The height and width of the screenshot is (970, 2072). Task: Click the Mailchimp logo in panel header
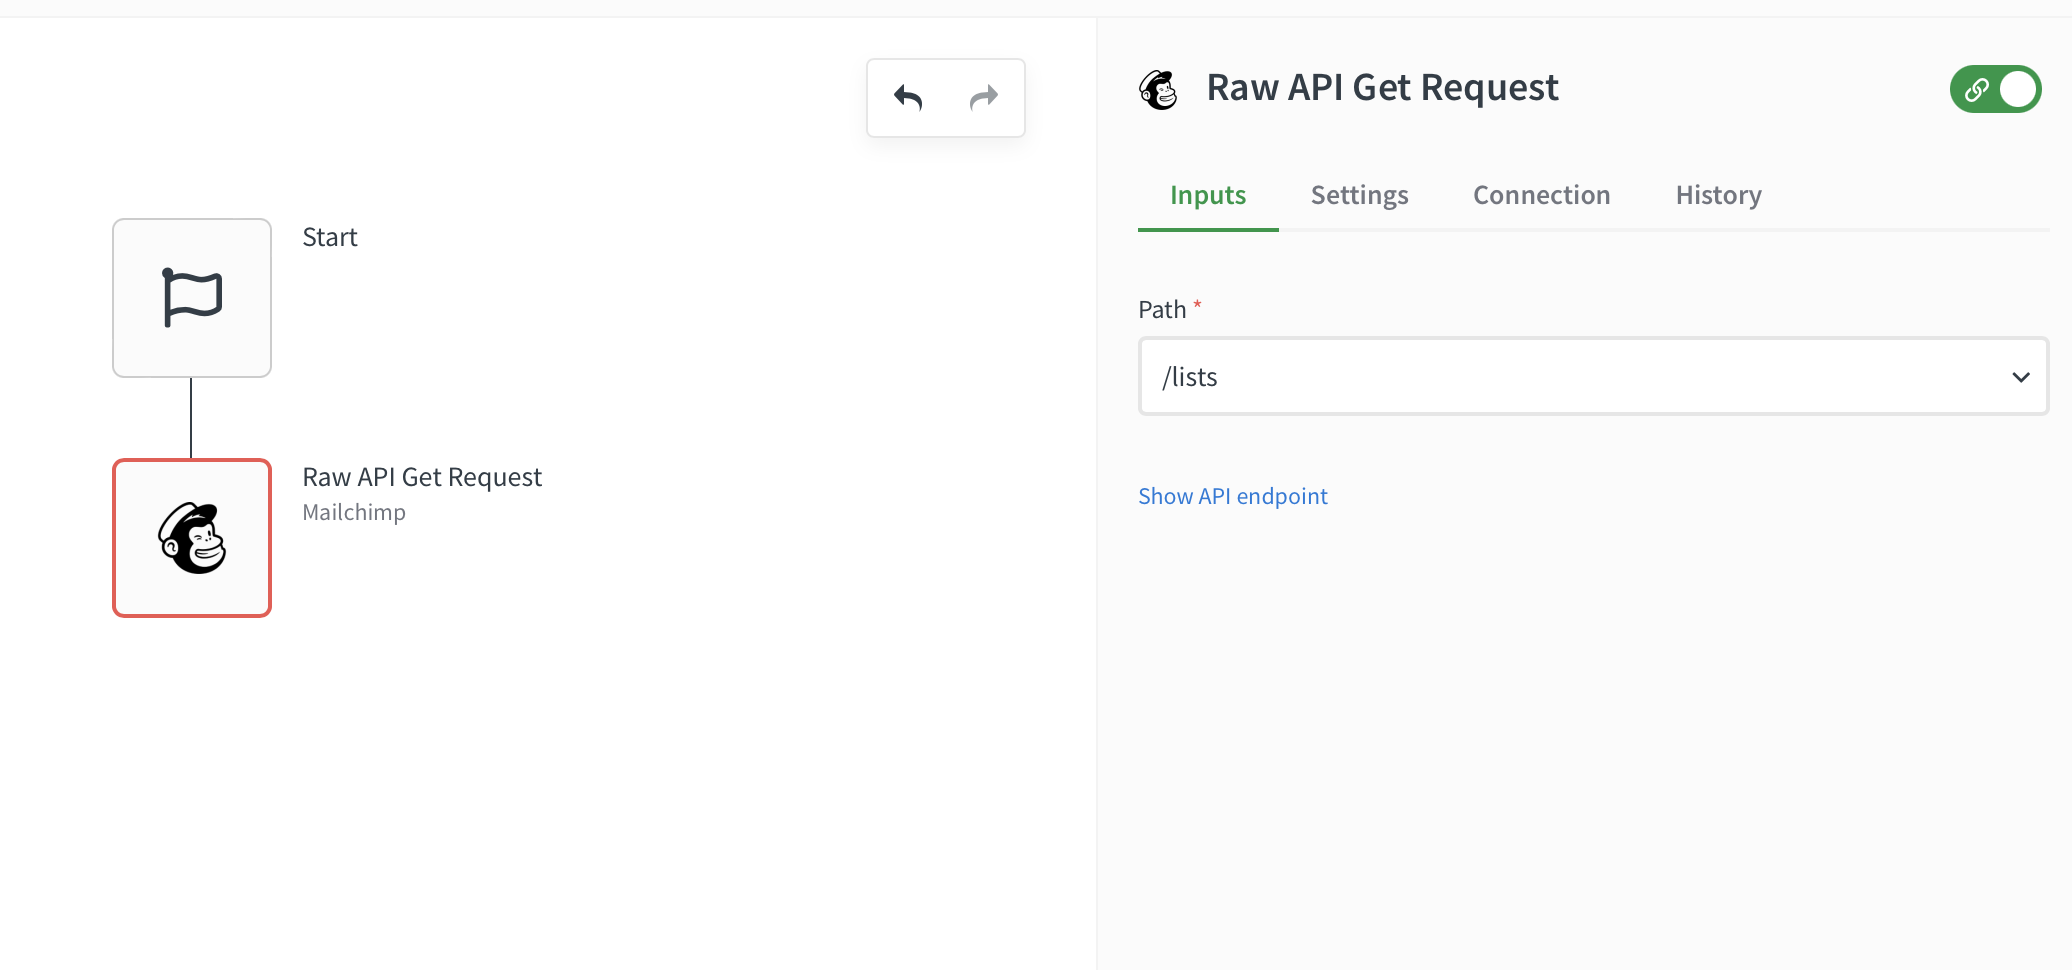tap(1159, 90)
